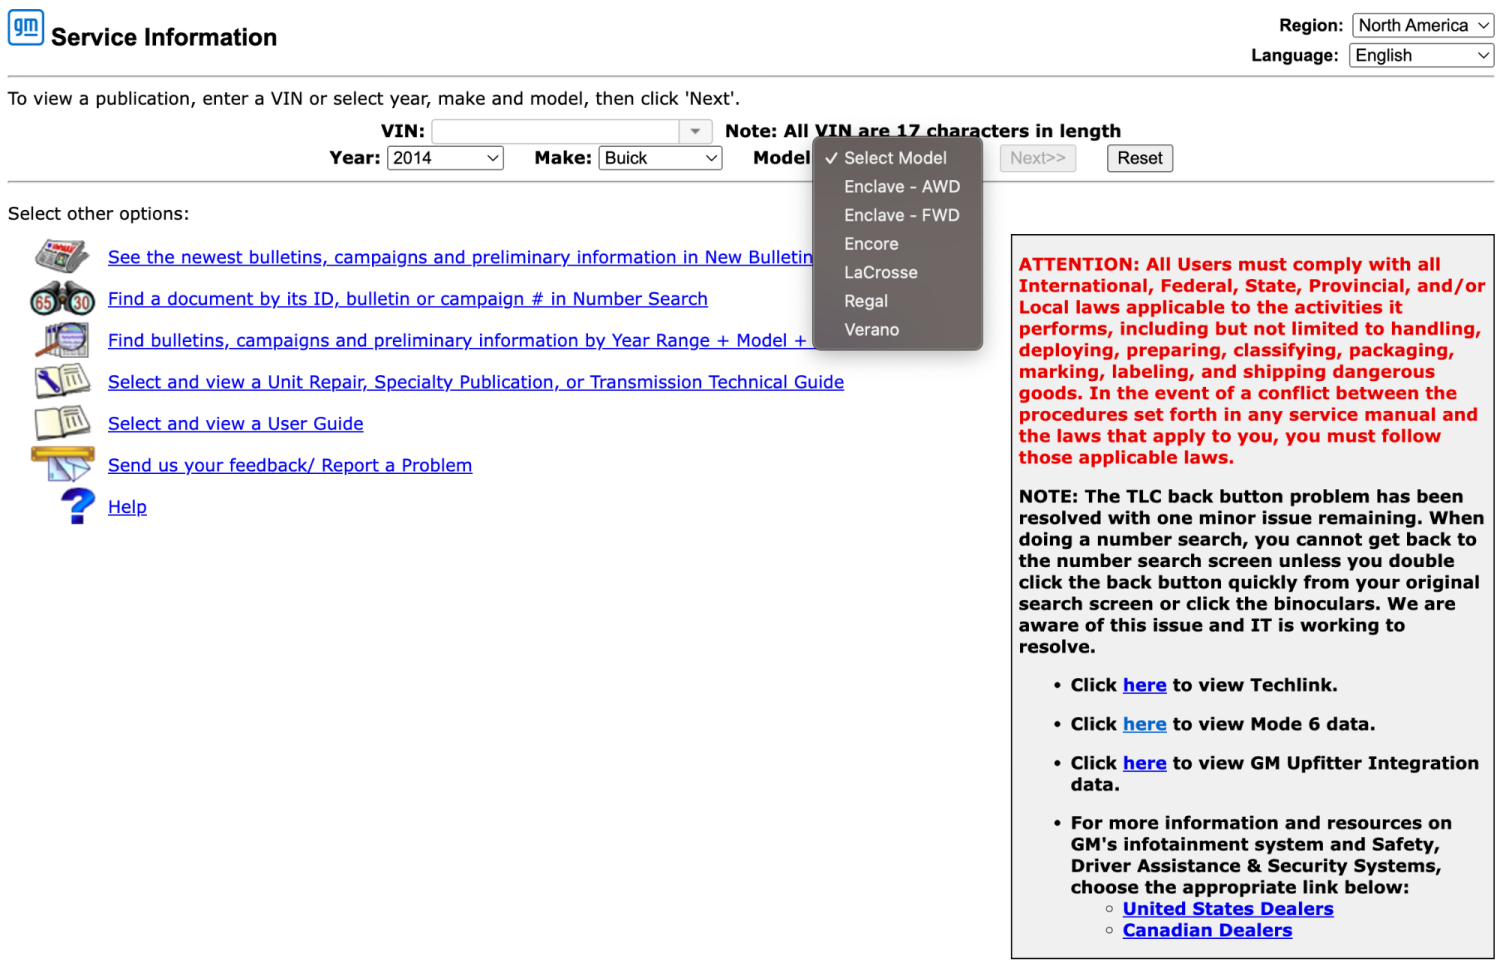The image size is (1500, 978).
Task: Click 'here' link to view Mode 6 data
Action: click(x=1144, y=724)
